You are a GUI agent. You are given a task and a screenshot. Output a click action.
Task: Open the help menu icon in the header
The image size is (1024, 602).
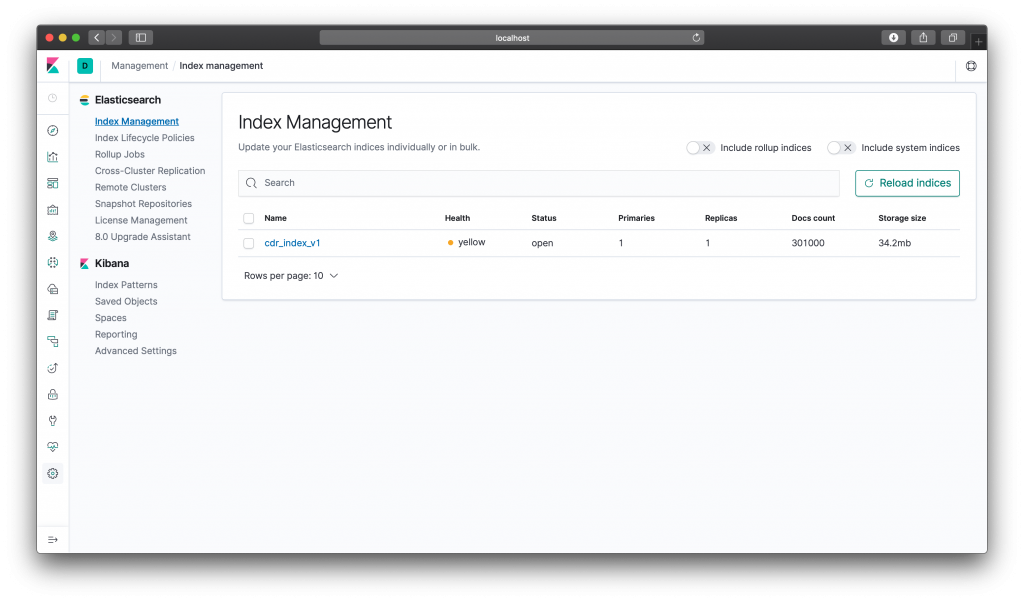[x=971, y=66]
